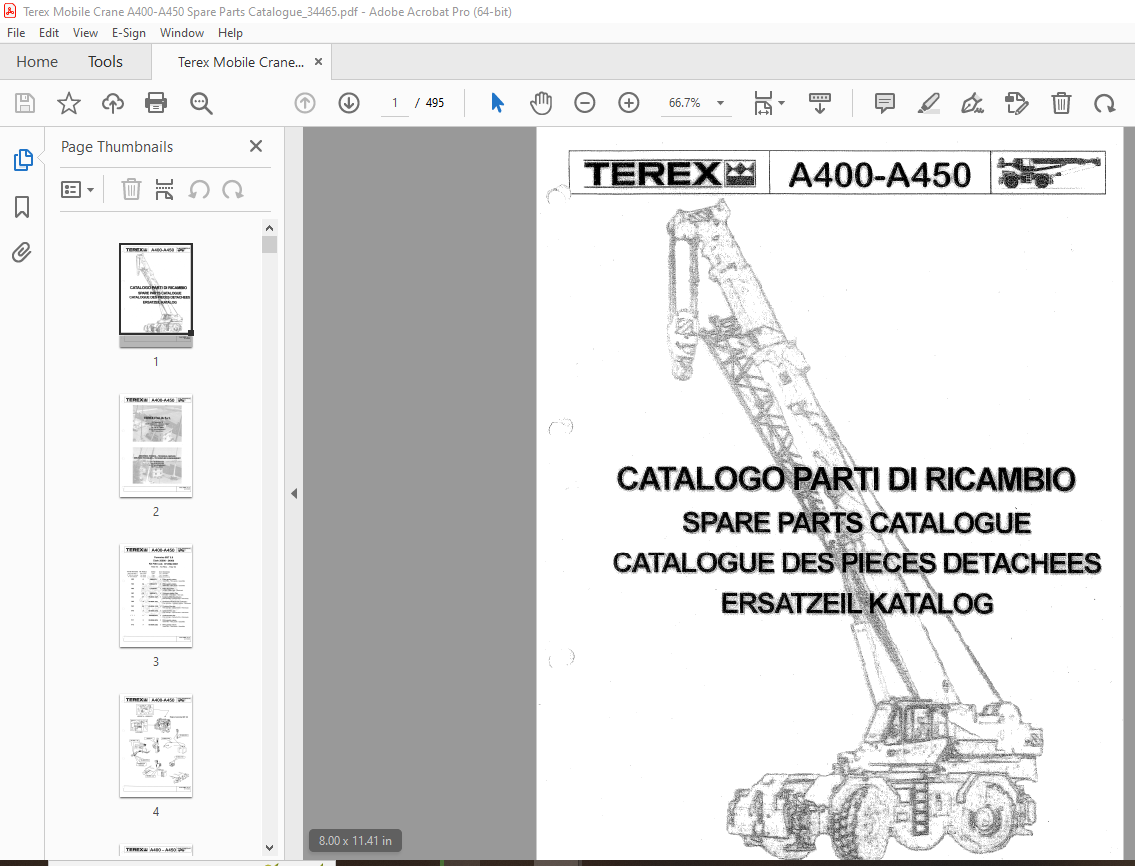This screenshot has height=866, width=1135.
Task: Collapse the left navigation pane arrow
Action: (x=294, y=493)
